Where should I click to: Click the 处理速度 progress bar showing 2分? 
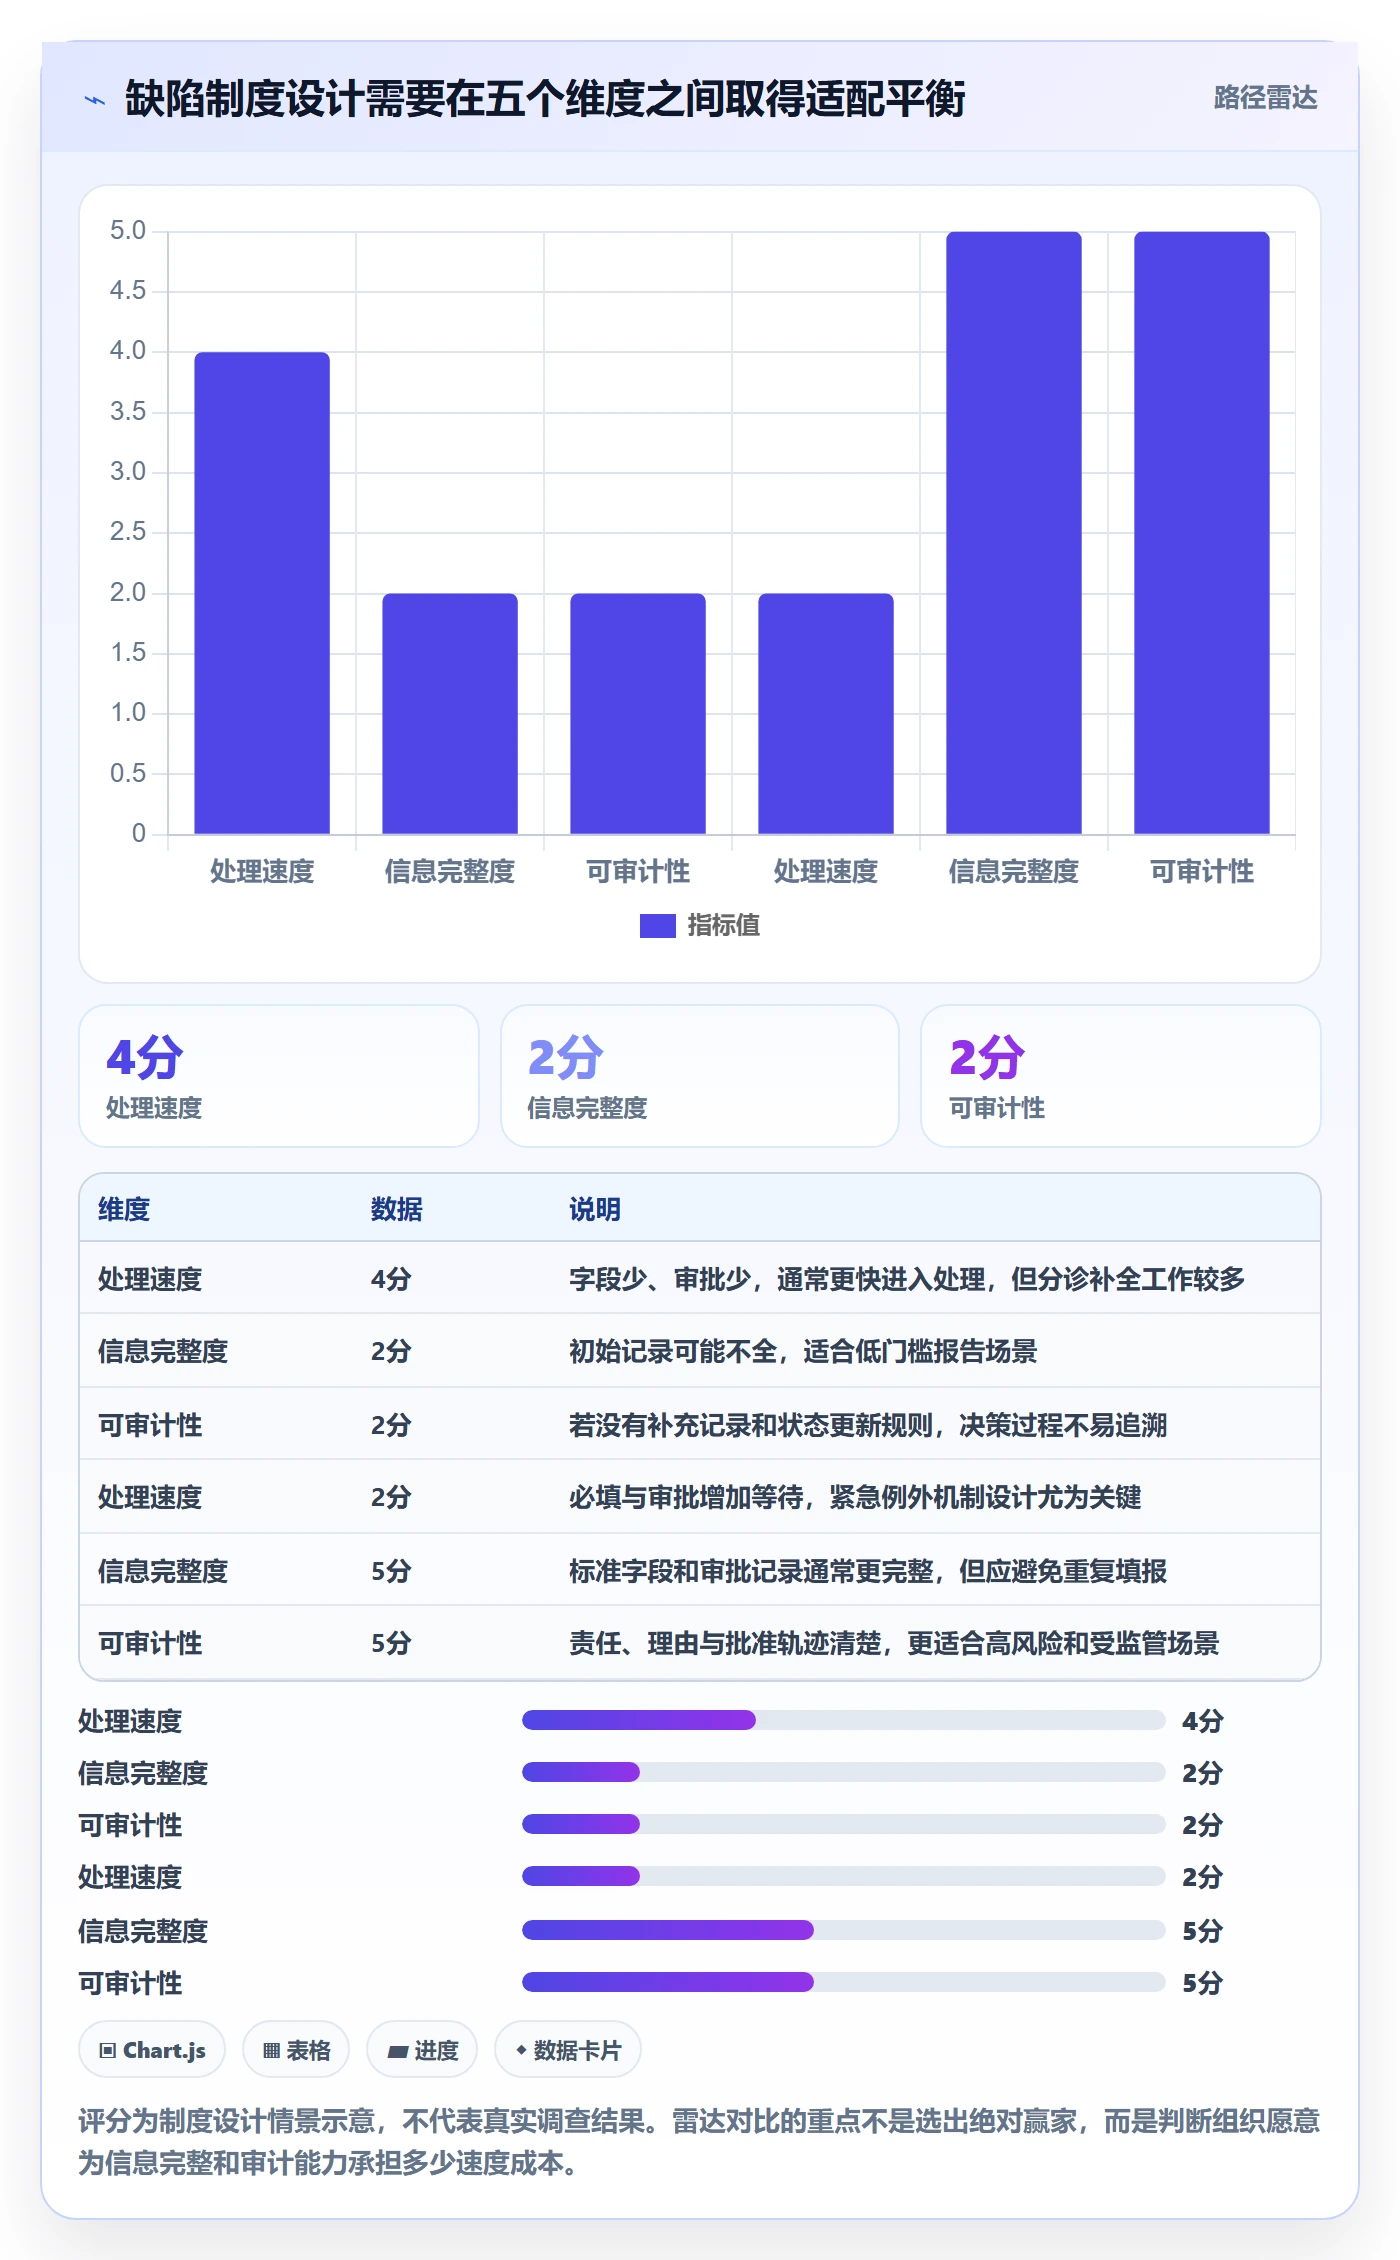[x=843, y=1876]
